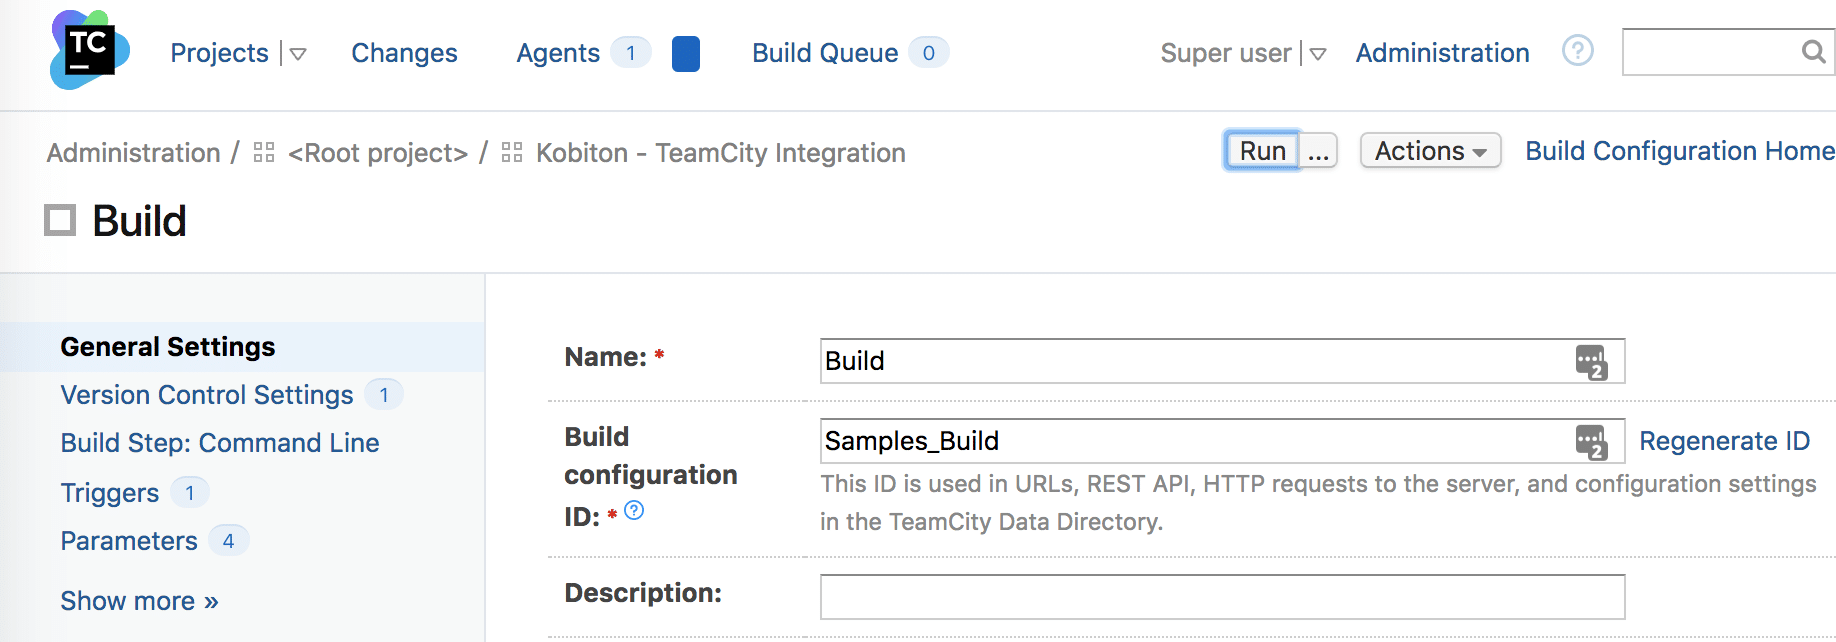Open the Projects page
This screenshot has height=642, width=1836.
(x=219, y=53)
